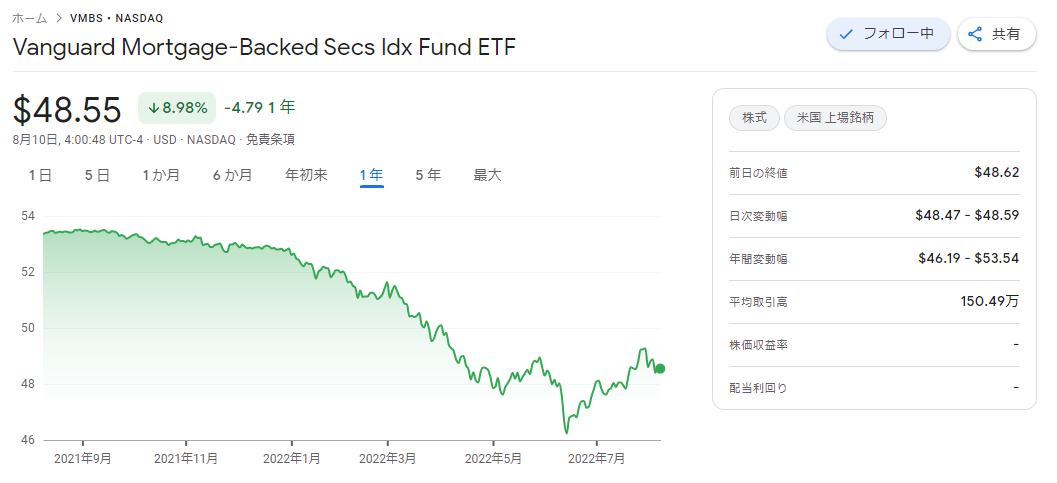Select the 1年 range tab
The image size is (1057, 483).
371,175
